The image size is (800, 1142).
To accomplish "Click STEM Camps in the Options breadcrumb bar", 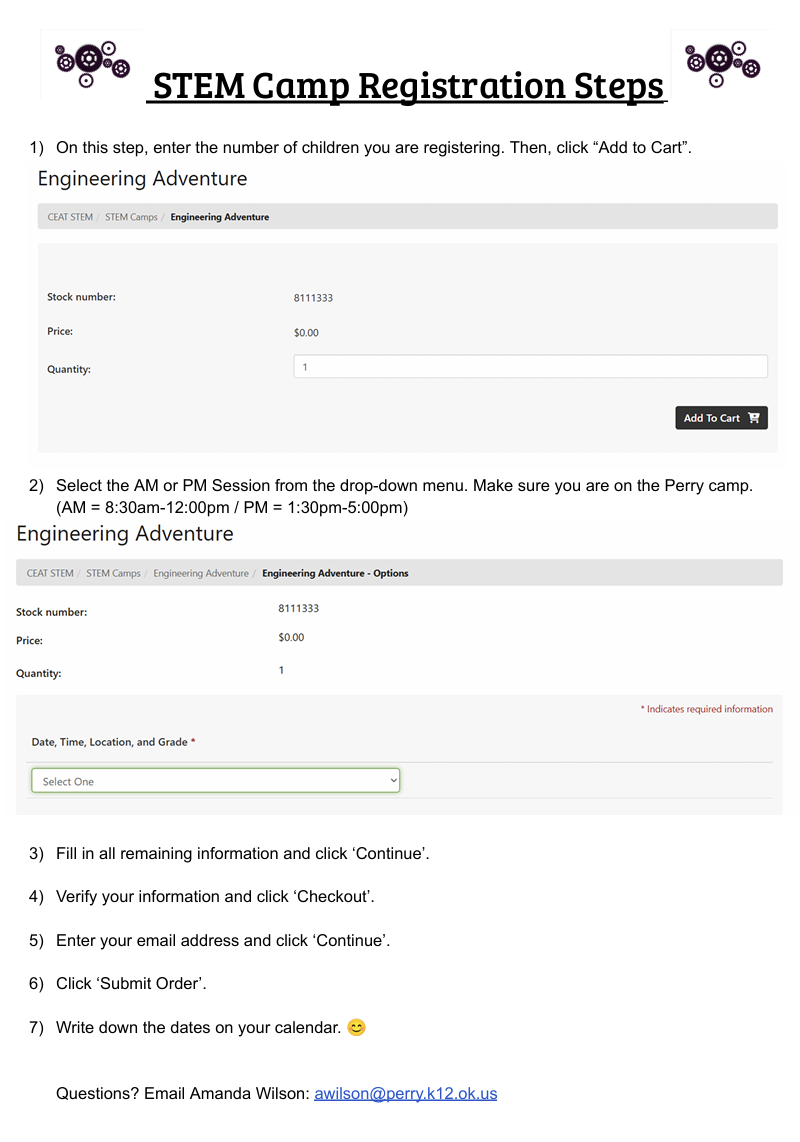I will coord(113,573).
